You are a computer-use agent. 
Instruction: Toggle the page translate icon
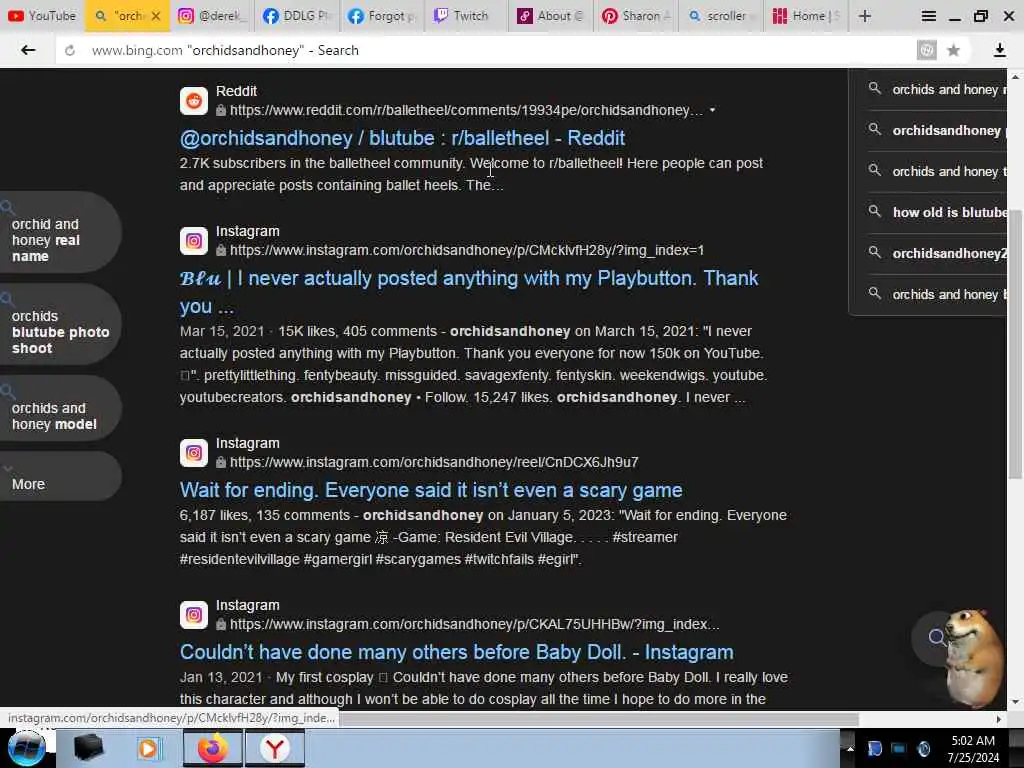pos(926,50)
